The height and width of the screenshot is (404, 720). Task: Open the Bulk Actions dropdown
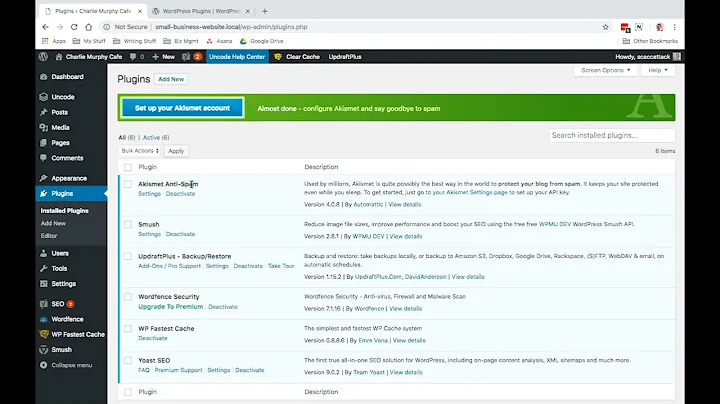140,151
